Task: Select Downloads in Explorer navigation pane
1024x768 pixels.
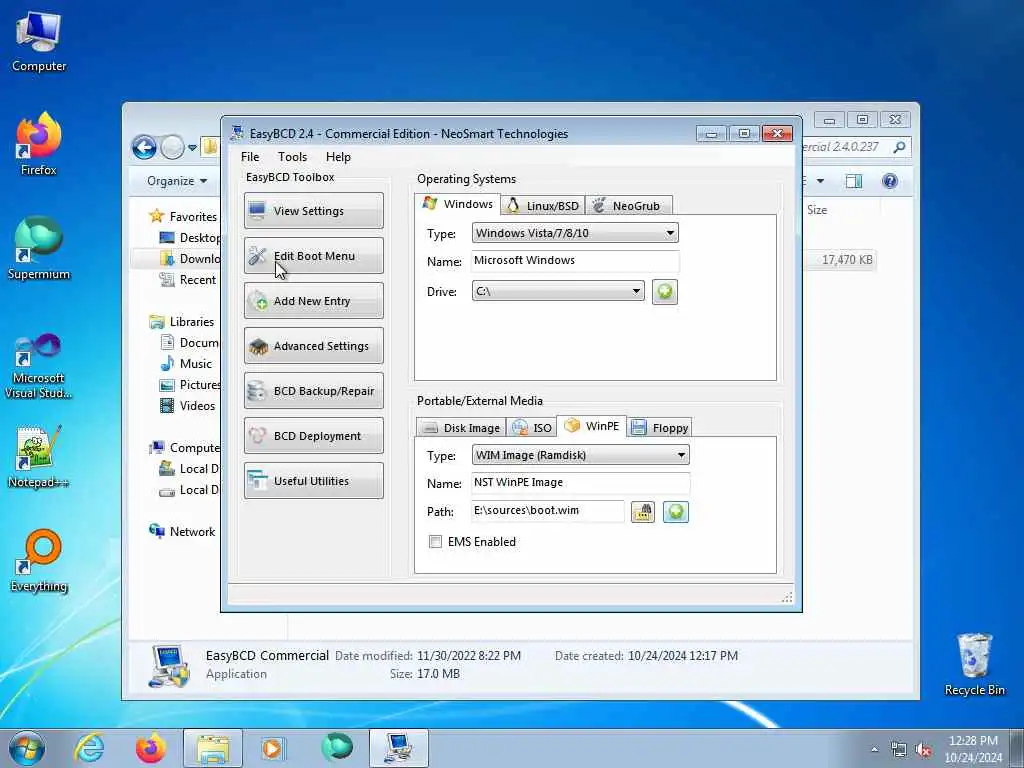Action: [x=190, y=259]
